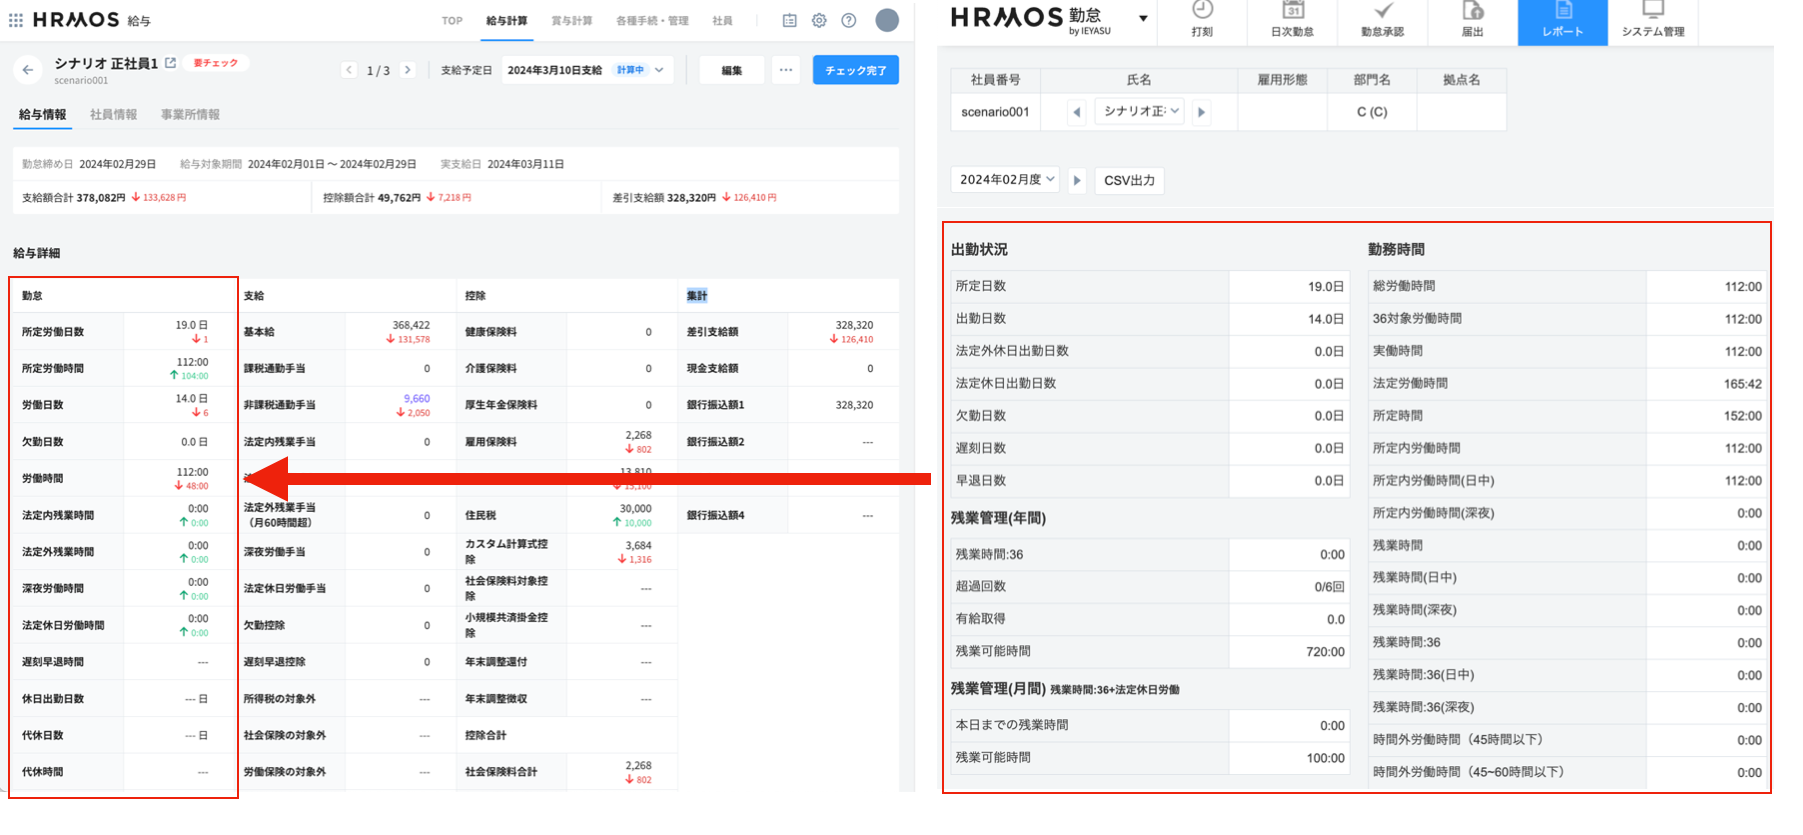Viewport: 1803px width, 835px height.
Task: Select the 賞与計算 top menu item
Action: pyautogui.click(x=571, y=21)
